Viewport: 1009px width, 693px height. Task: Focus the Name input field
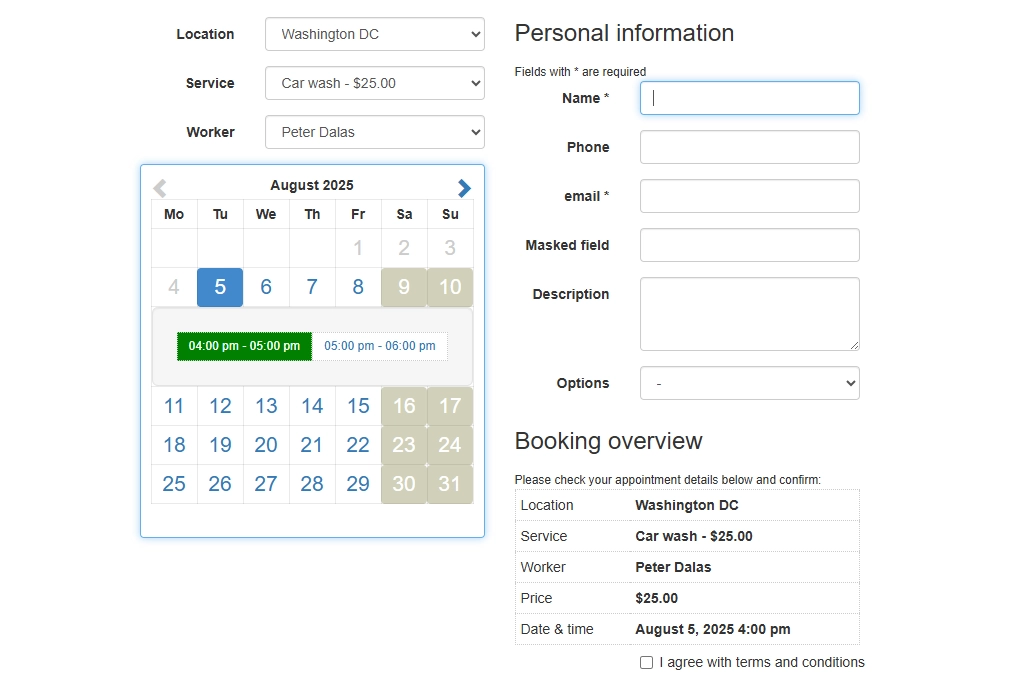750,98
